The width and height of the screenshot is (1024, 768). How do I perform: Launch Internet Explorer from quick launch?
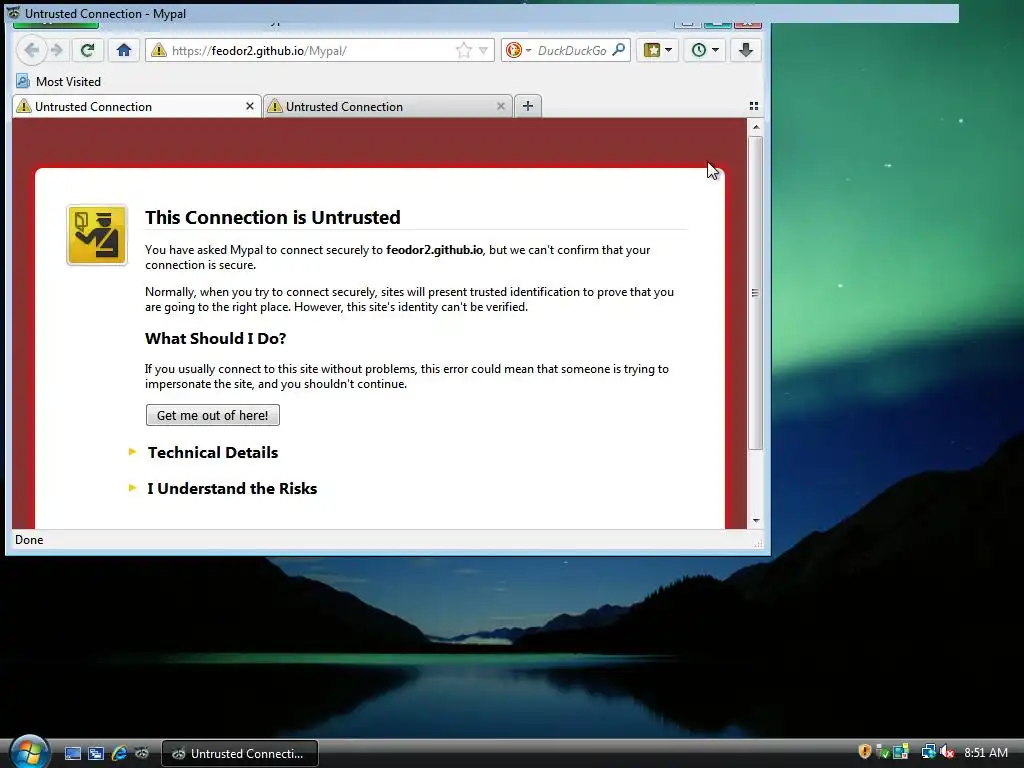(119, 753)
